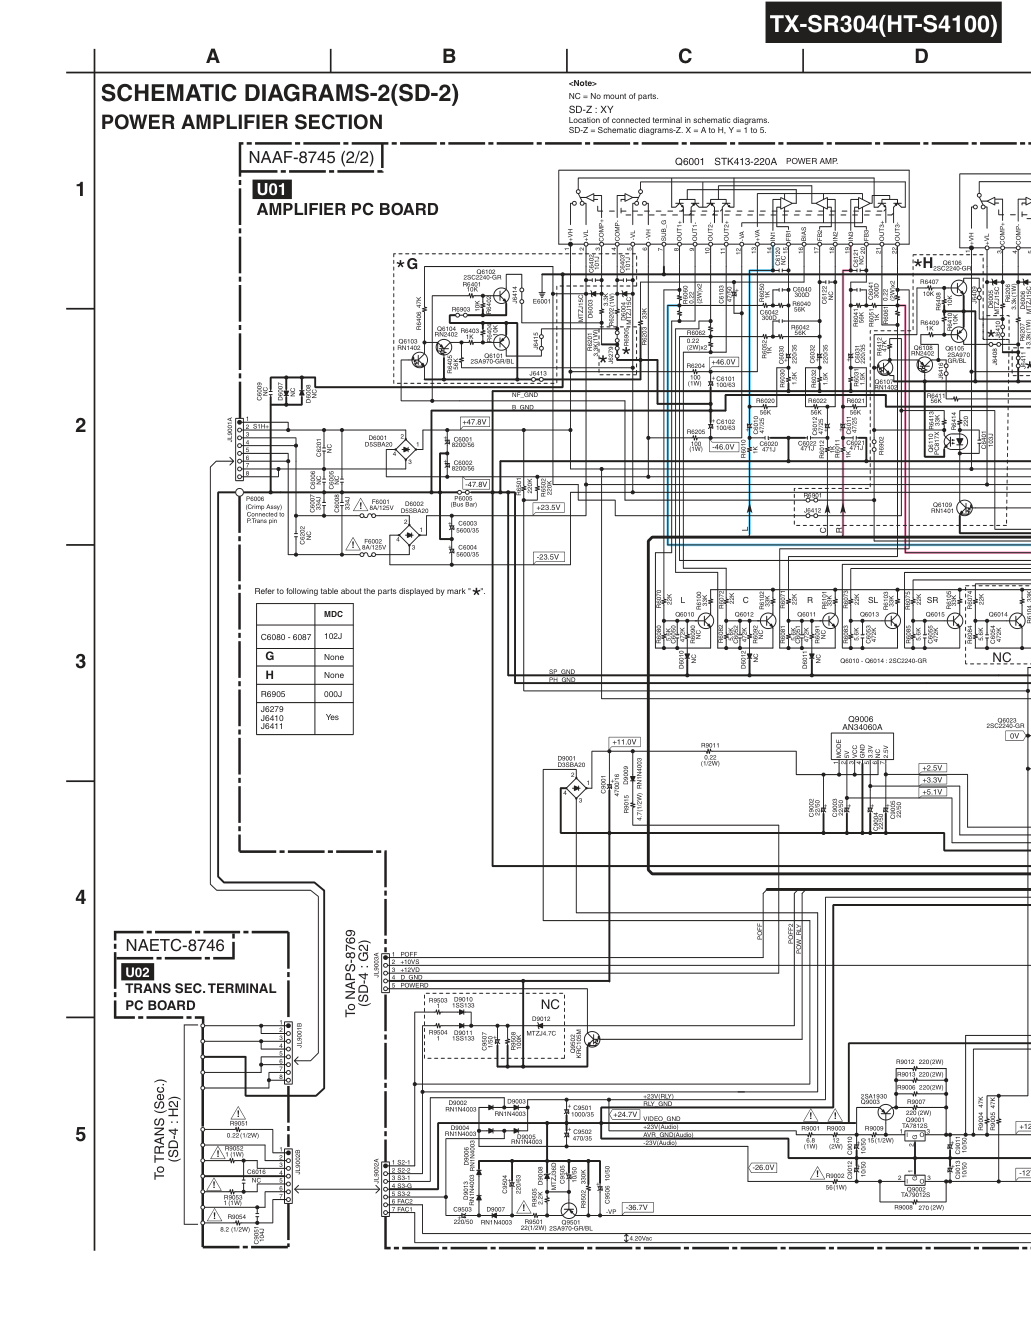Click the None cell in row H

click(333, 675)
